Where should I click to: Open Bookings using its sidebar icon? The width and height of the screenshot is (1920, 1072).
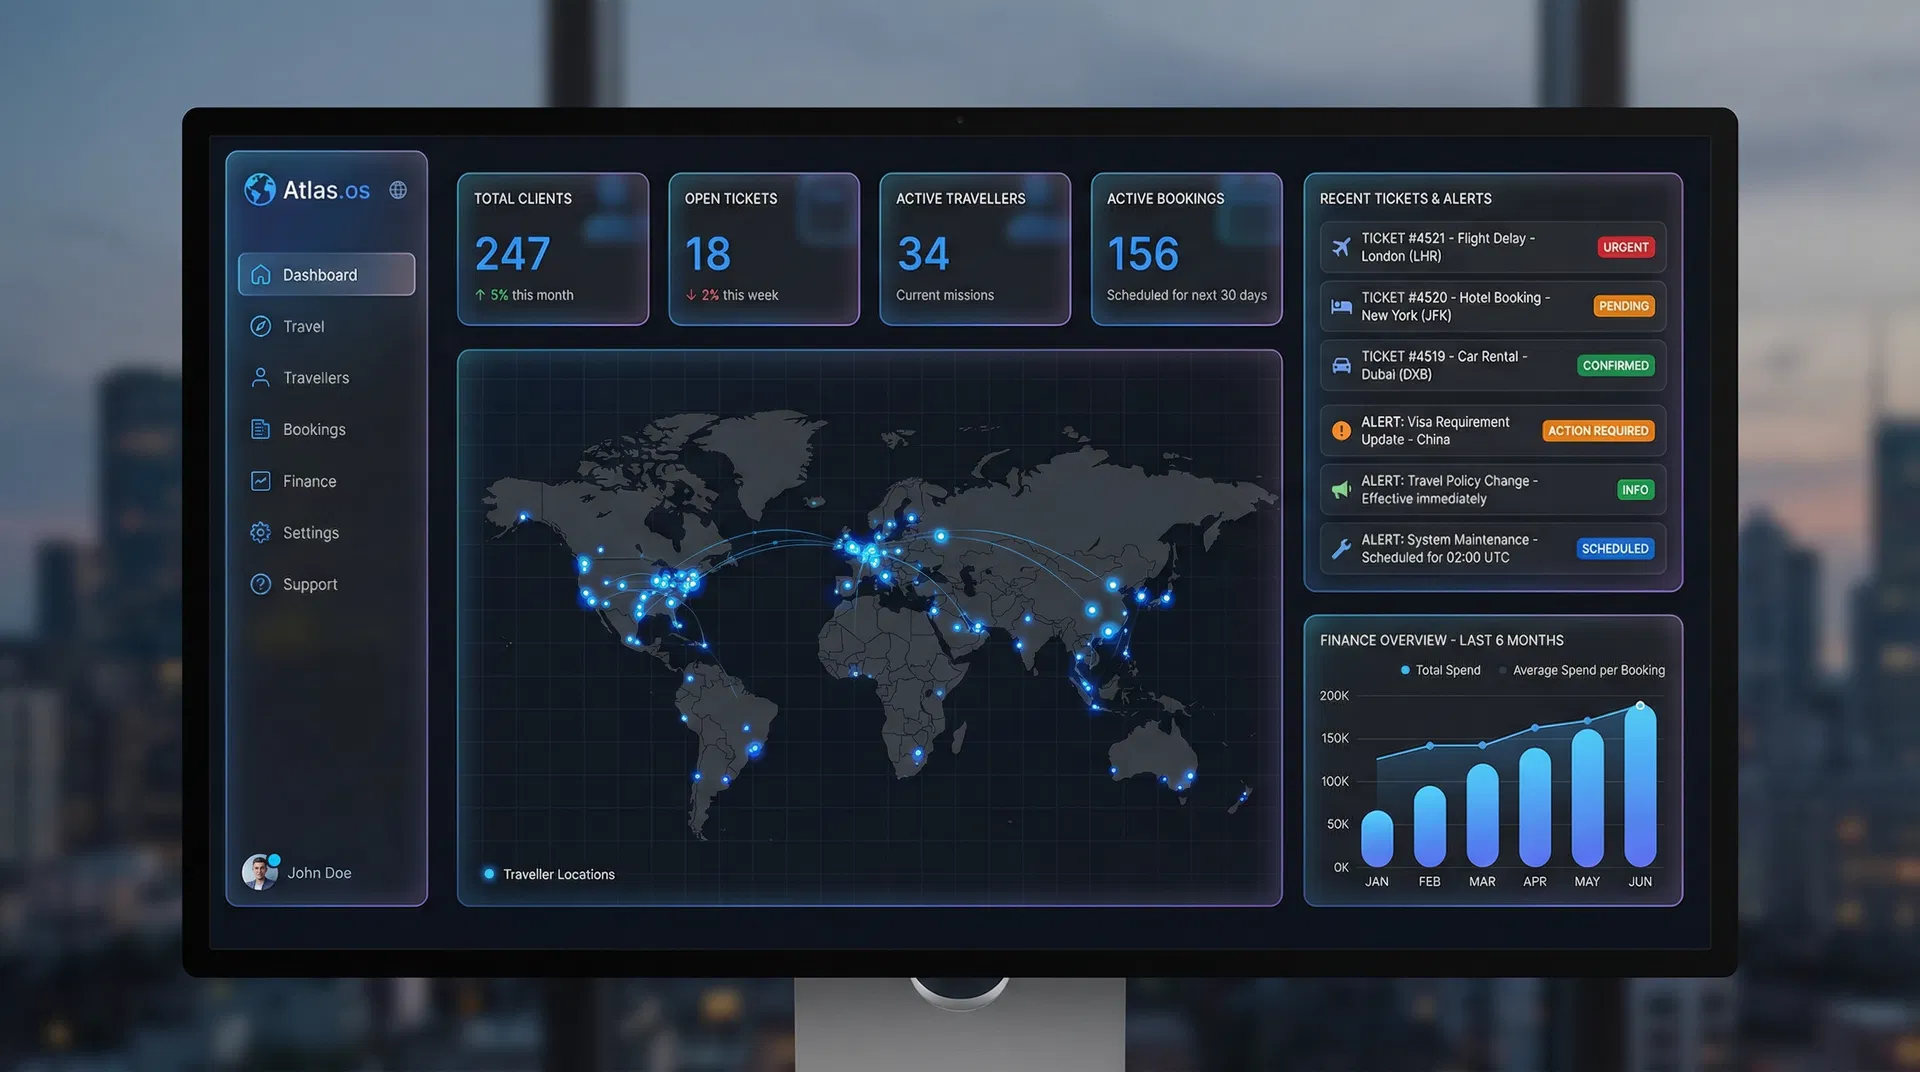(261, 428)
